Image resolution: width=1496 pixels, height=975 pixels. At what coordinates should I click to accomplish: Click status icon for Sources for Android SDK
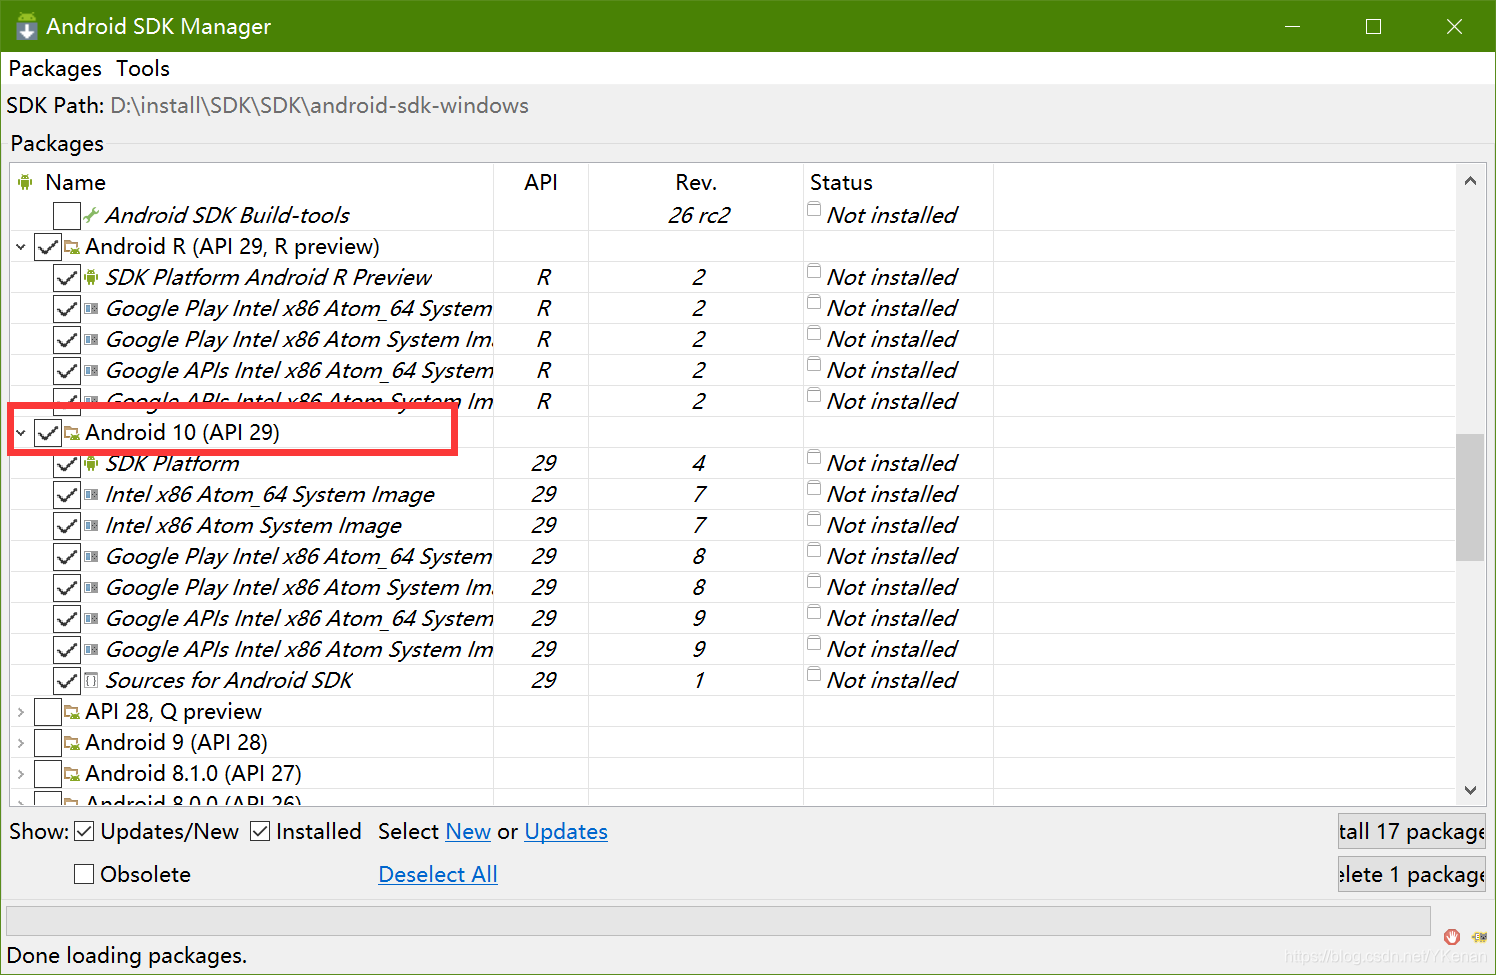point(814,675)
